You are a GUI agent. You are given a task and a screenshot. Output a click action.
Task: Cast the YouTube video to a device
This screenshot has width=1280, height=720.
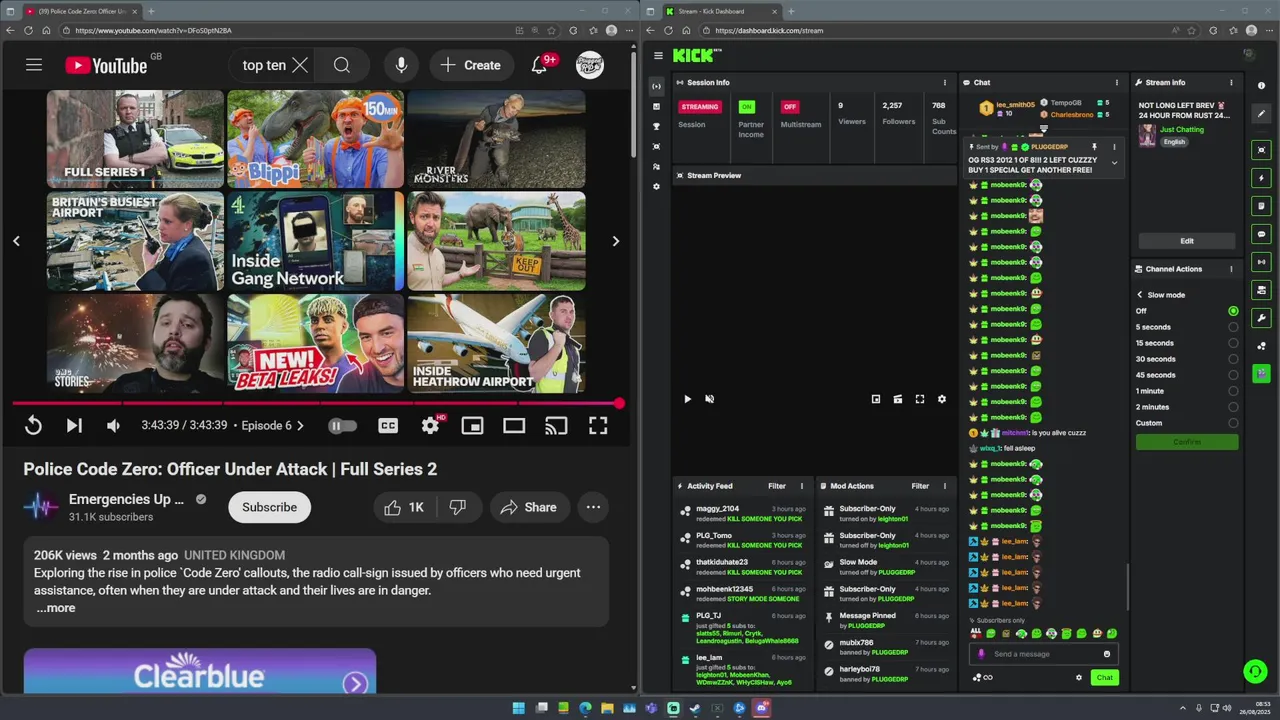pos(556,426)
